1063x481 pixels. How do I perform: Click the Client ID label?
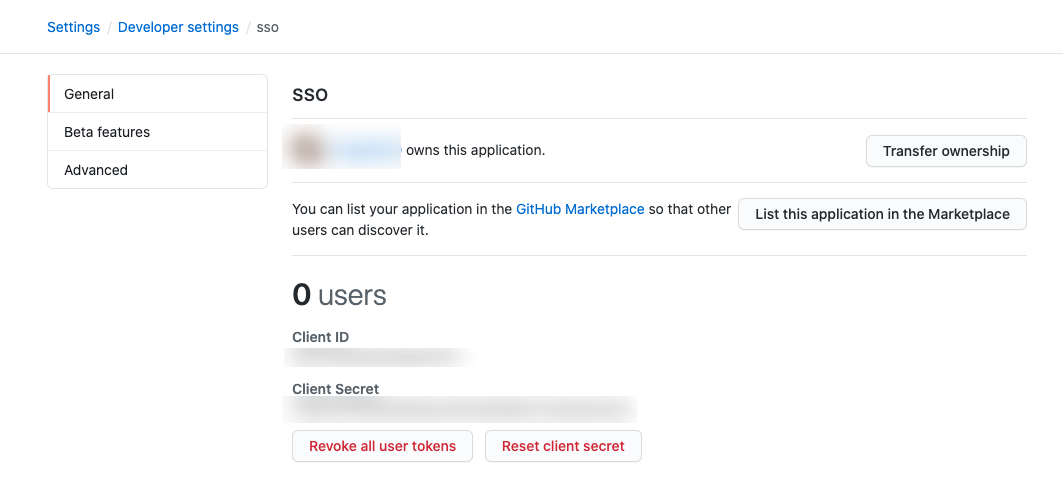(320, 337)
